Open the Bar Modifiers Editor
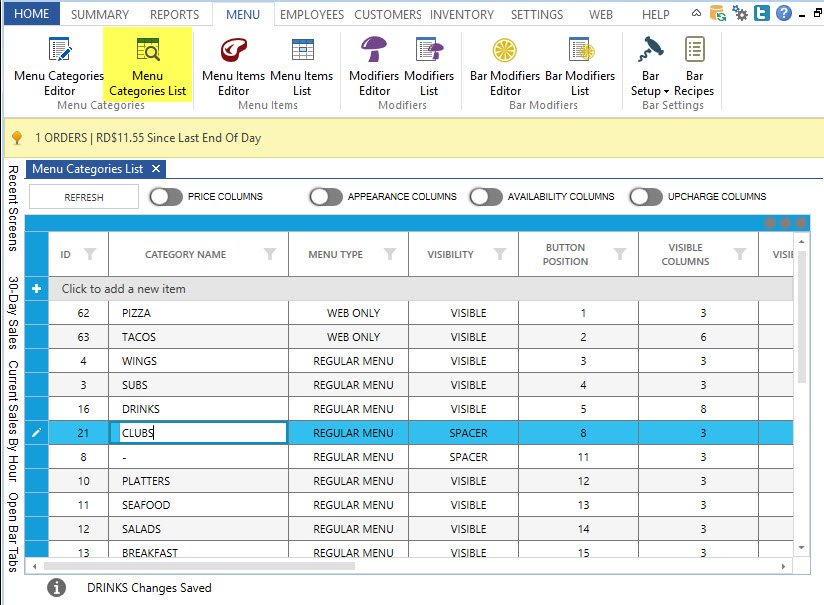824x605 pixels. pos(505,66)
